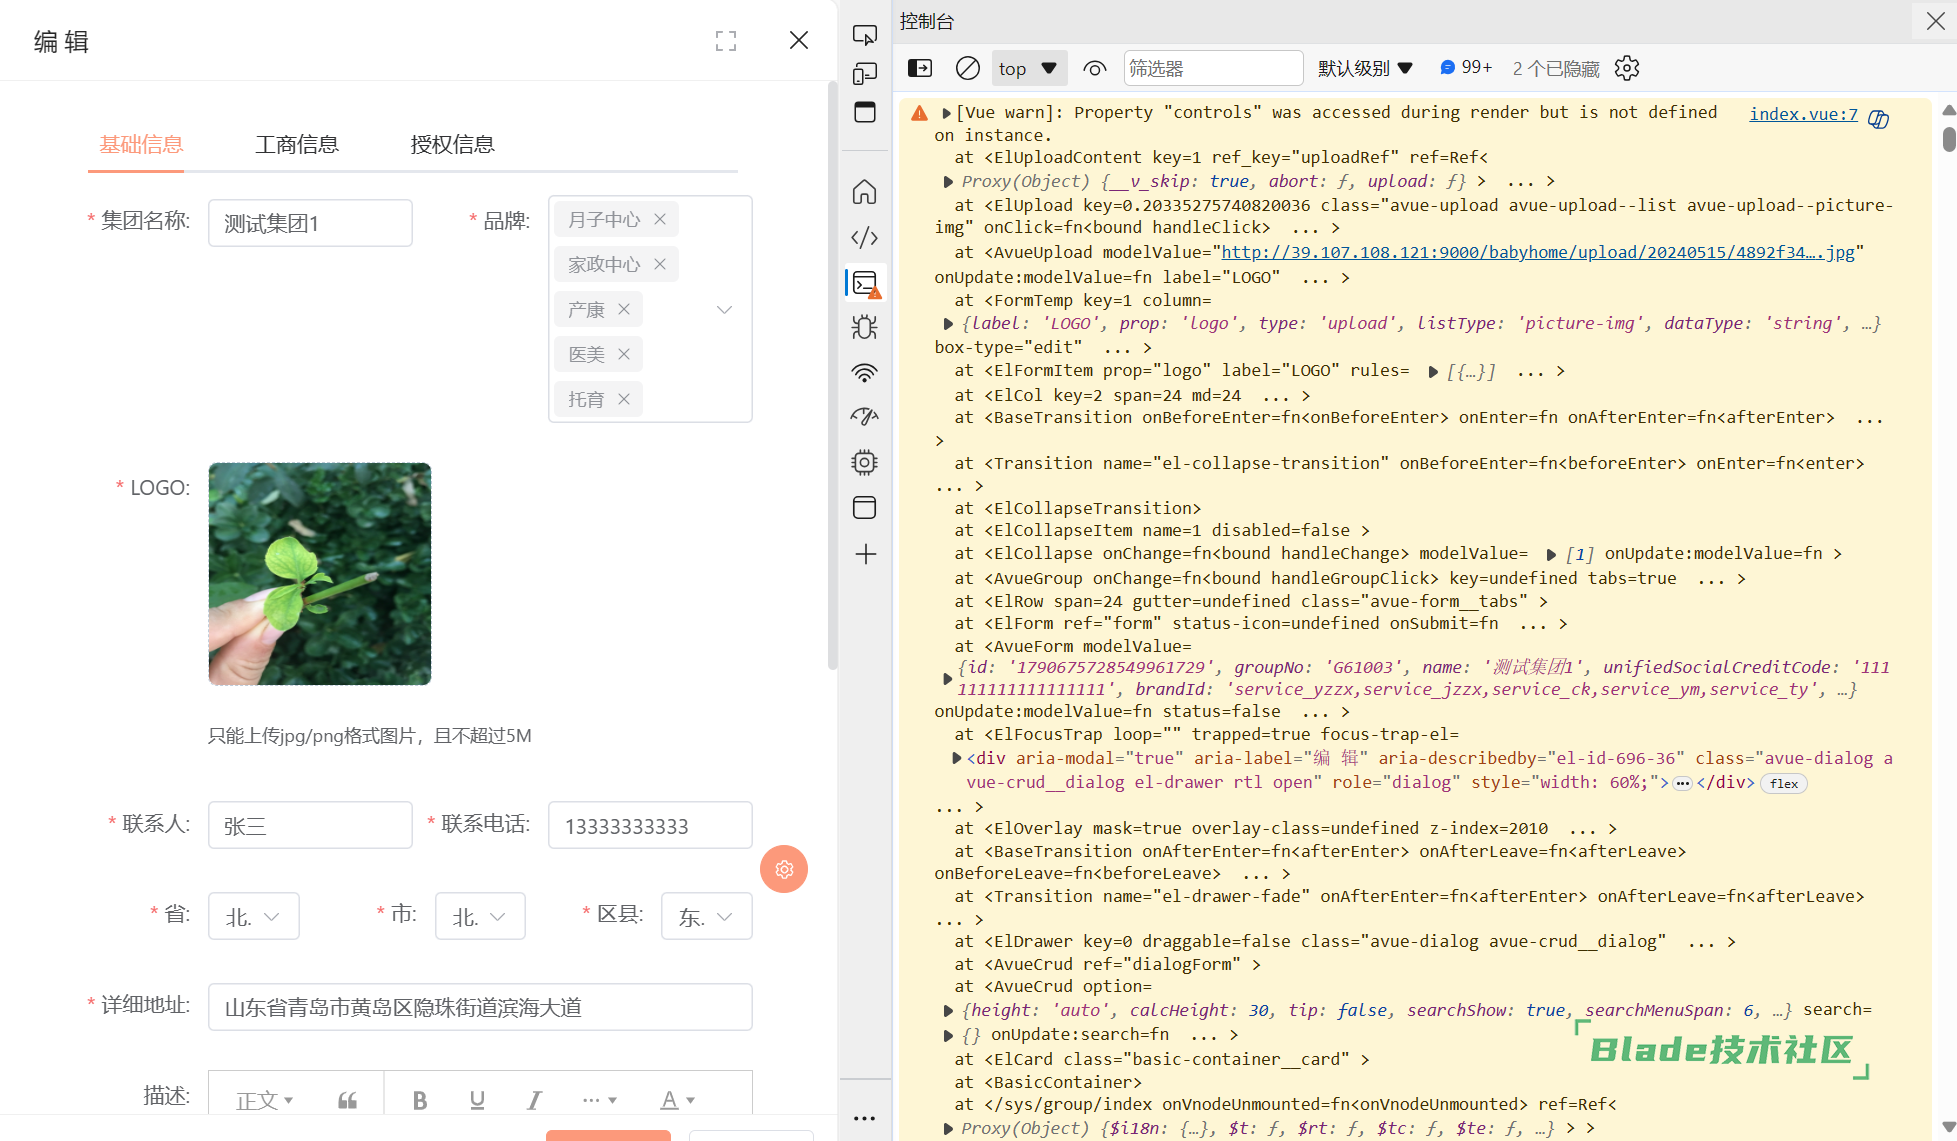This screenshot has width=1957, height=1141.
Task: Click the 筛选器 filter input
Action: [1213, 68]
